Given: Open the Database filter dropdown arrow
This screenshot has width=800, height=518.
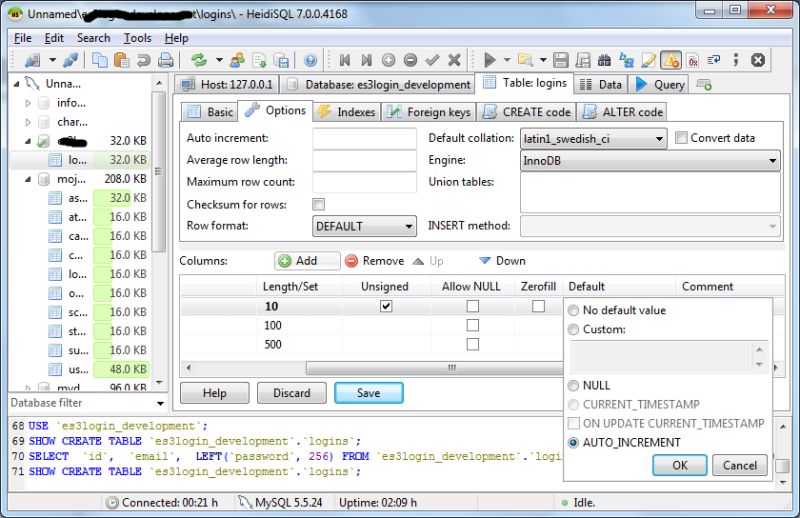Looking at the screenshot, I should [x=160, y=403].
